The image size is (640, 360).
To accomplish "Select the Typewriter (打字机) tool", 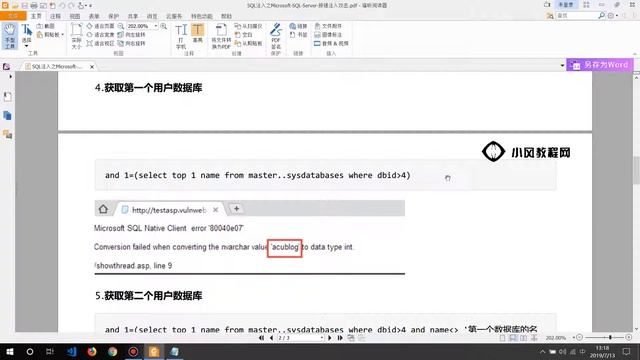I will coord(181,36).
